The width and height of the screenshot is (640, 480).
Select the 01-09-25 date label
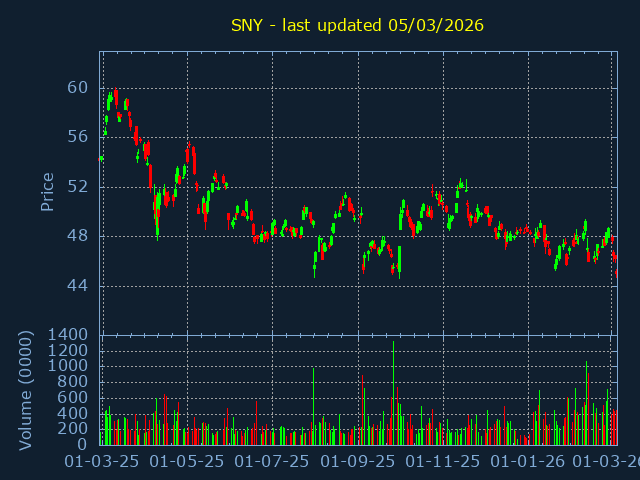[x=358, y=462]
